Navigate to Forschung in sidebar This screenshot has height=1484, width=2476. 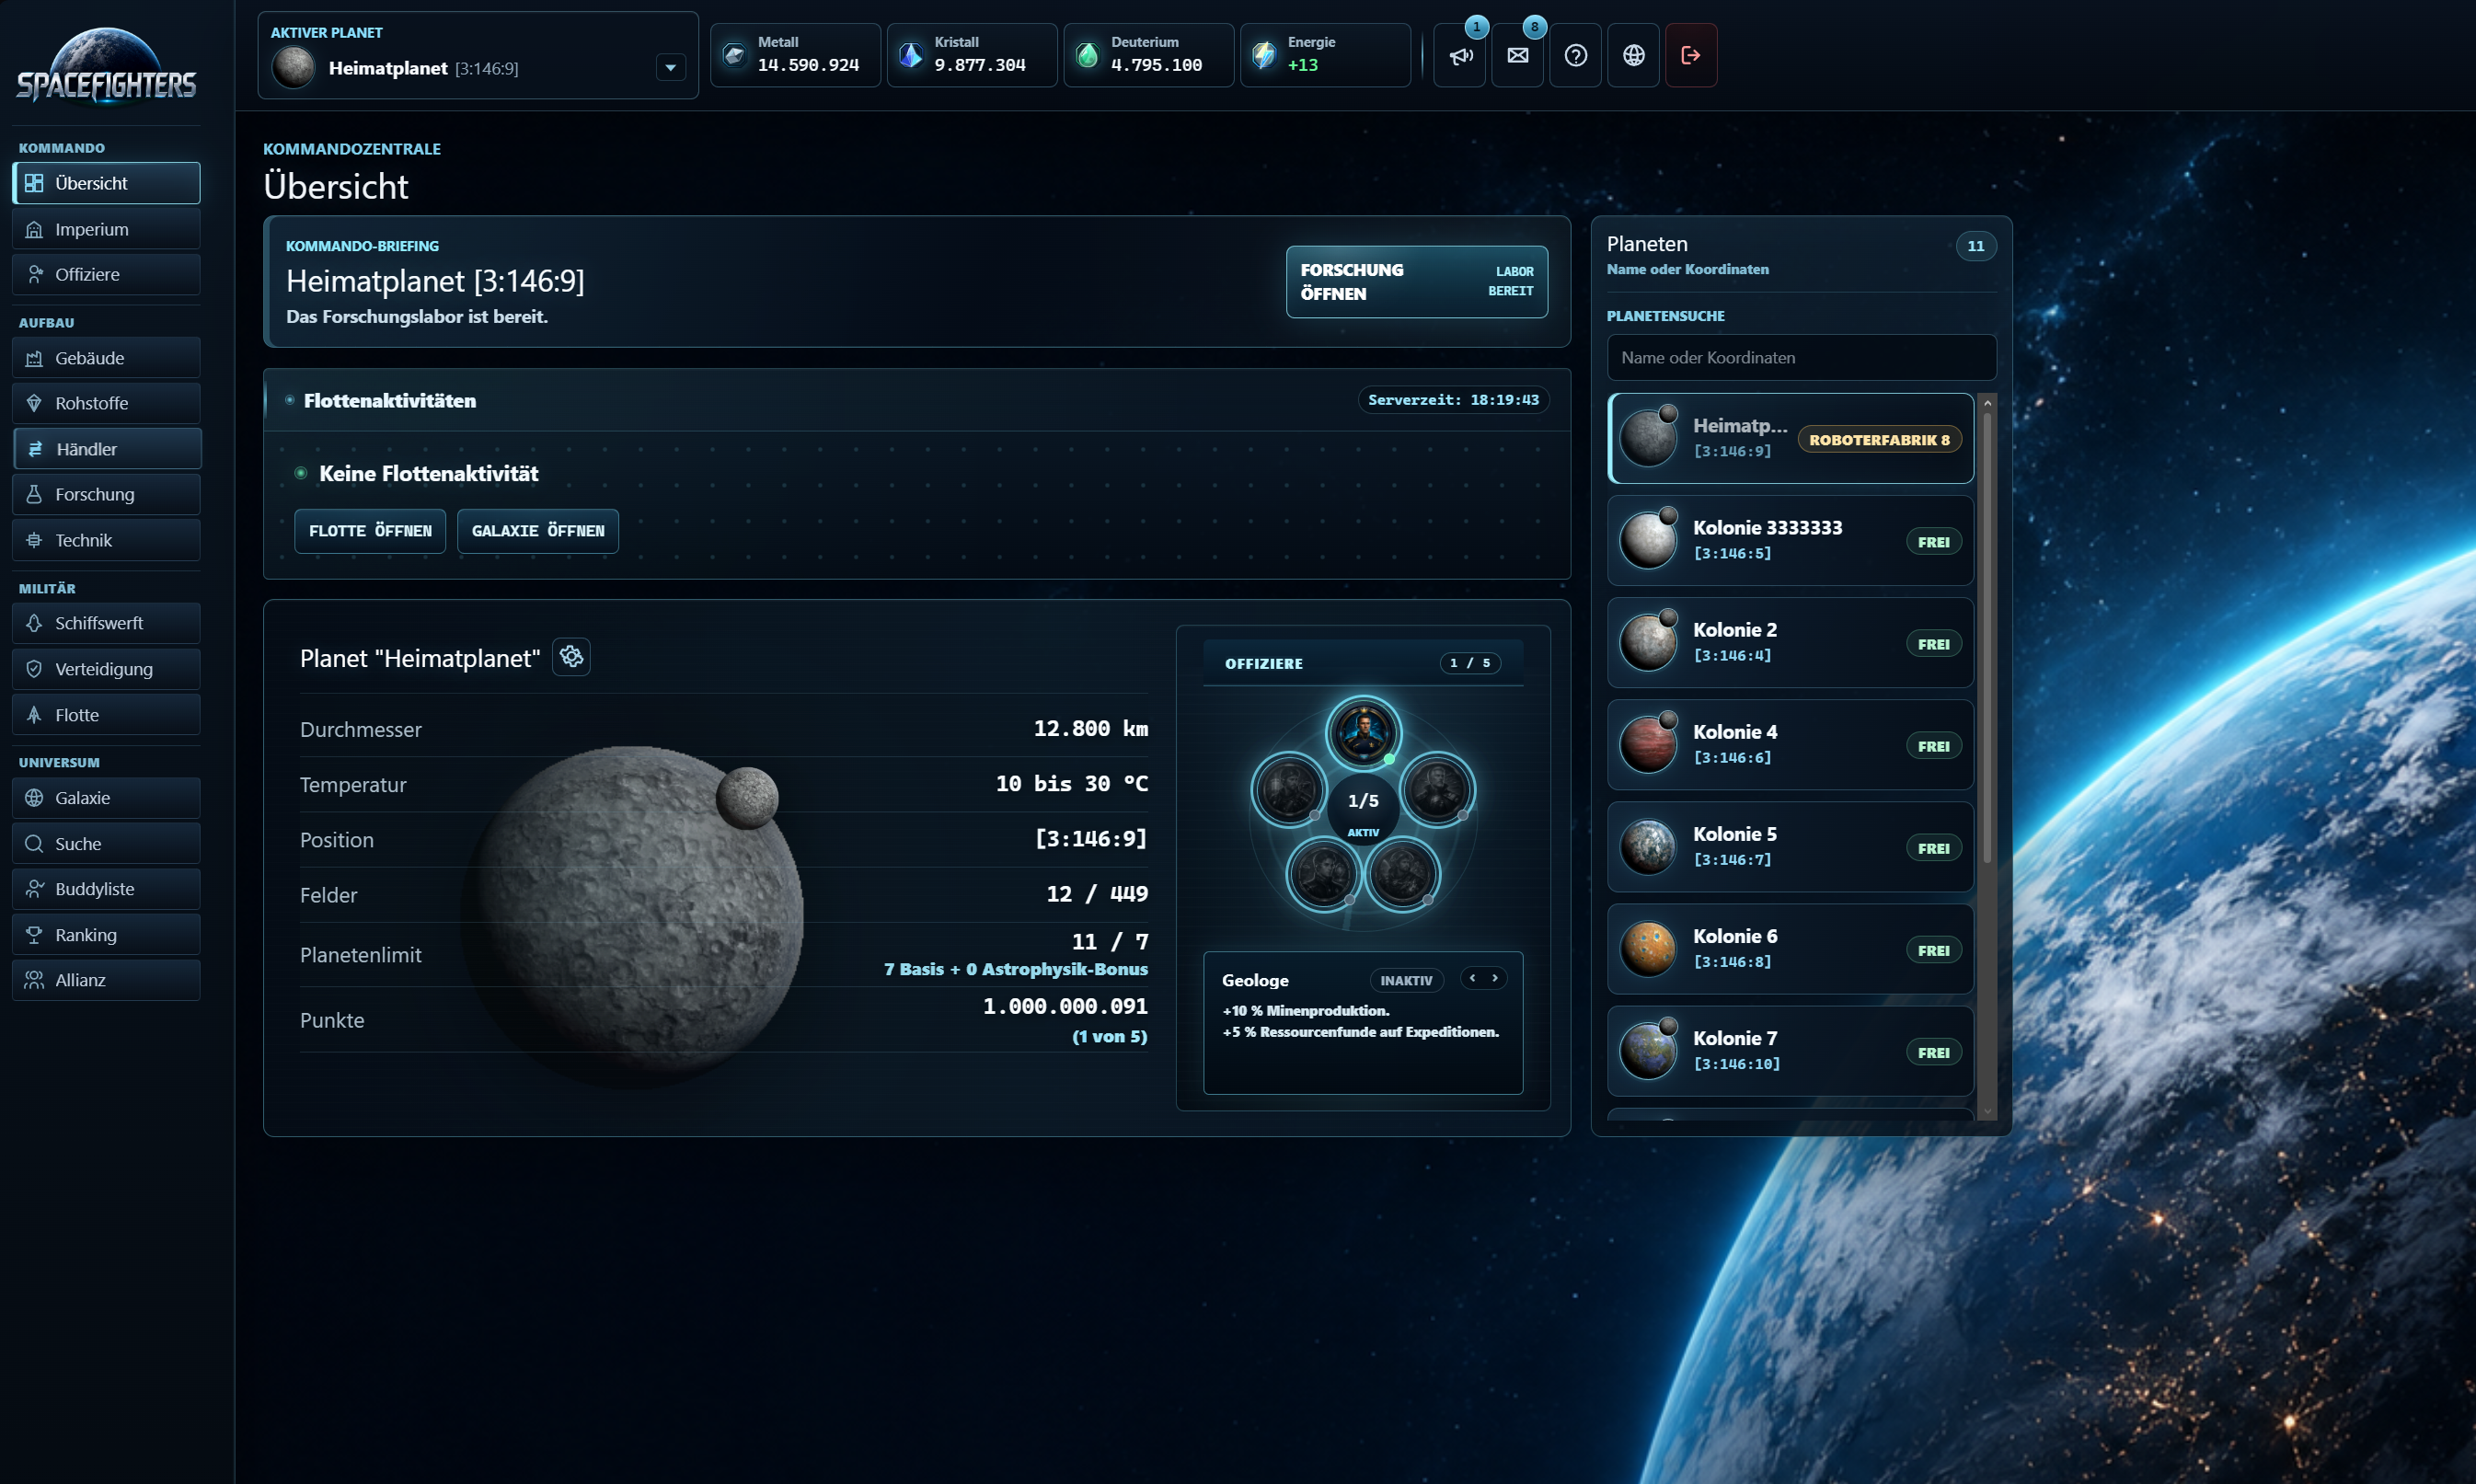click(106, 494)
